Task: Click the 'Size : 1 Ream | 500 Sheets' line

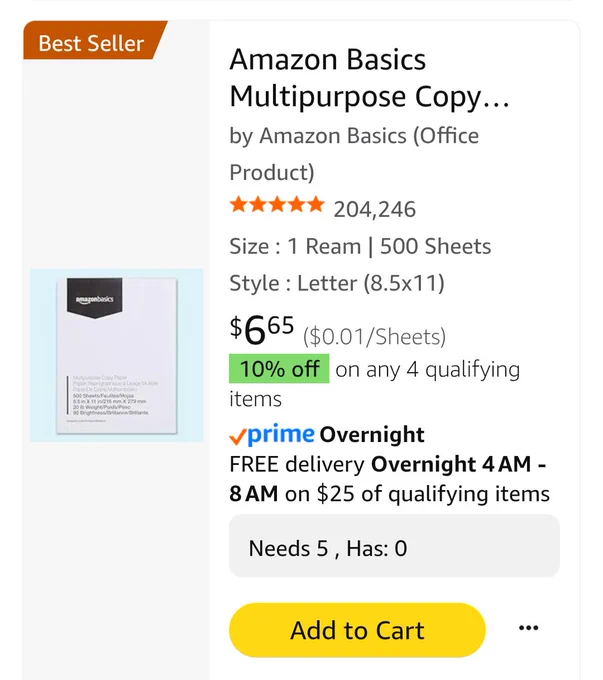Action: click(x=360, y=246)
